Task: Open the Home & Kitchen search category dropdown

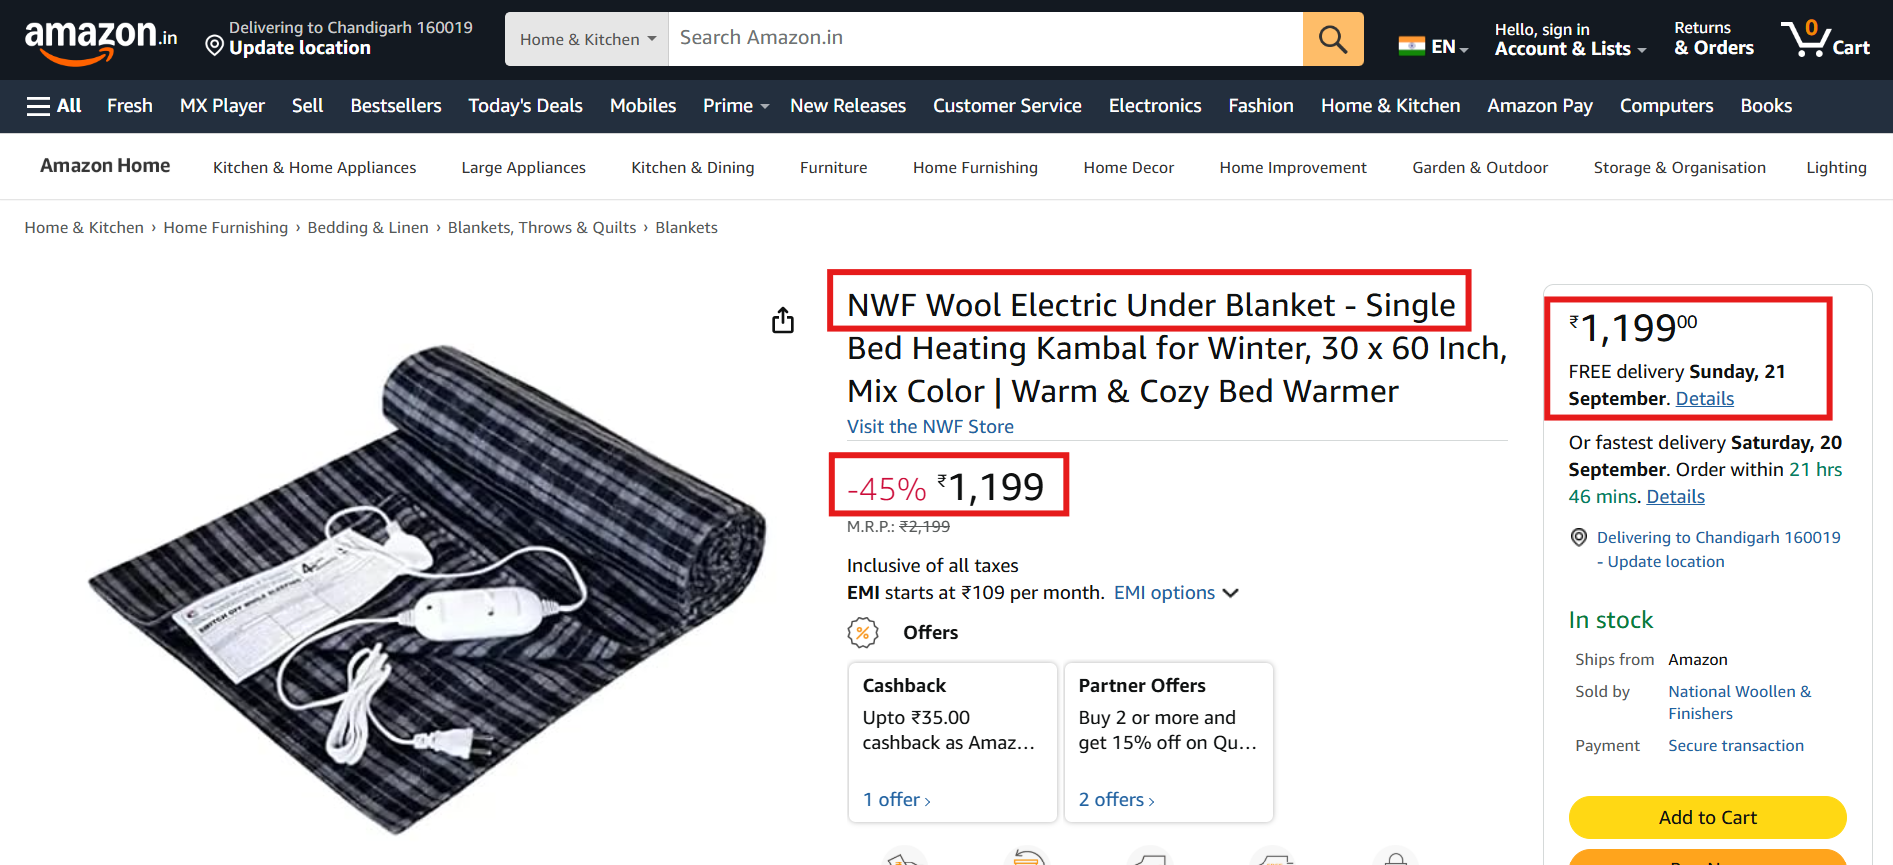Action: coord(587,39)
